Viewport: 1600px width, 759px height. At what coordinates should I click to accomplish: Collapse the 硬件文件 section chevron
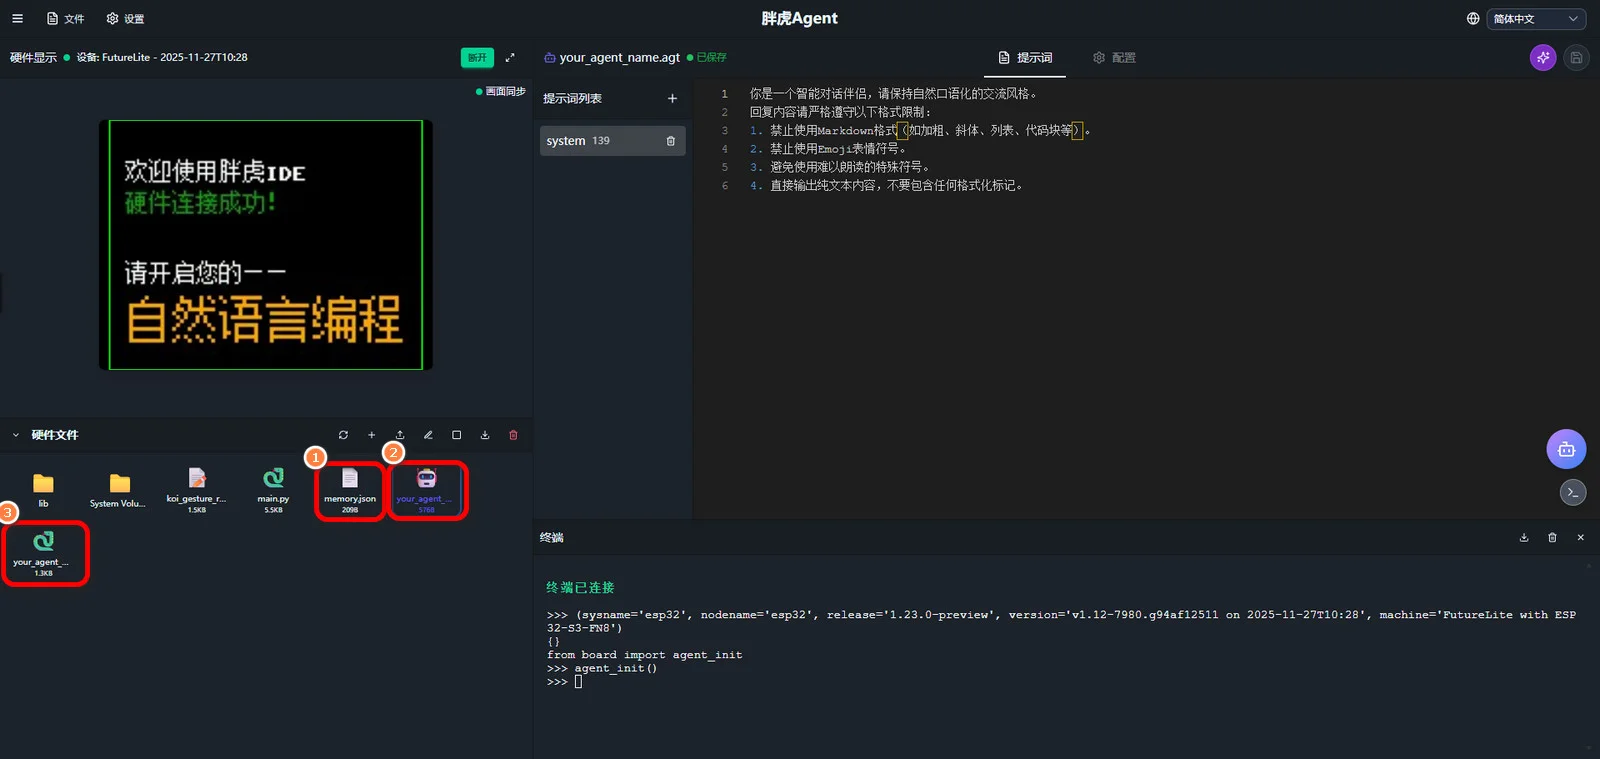[16, 435]
